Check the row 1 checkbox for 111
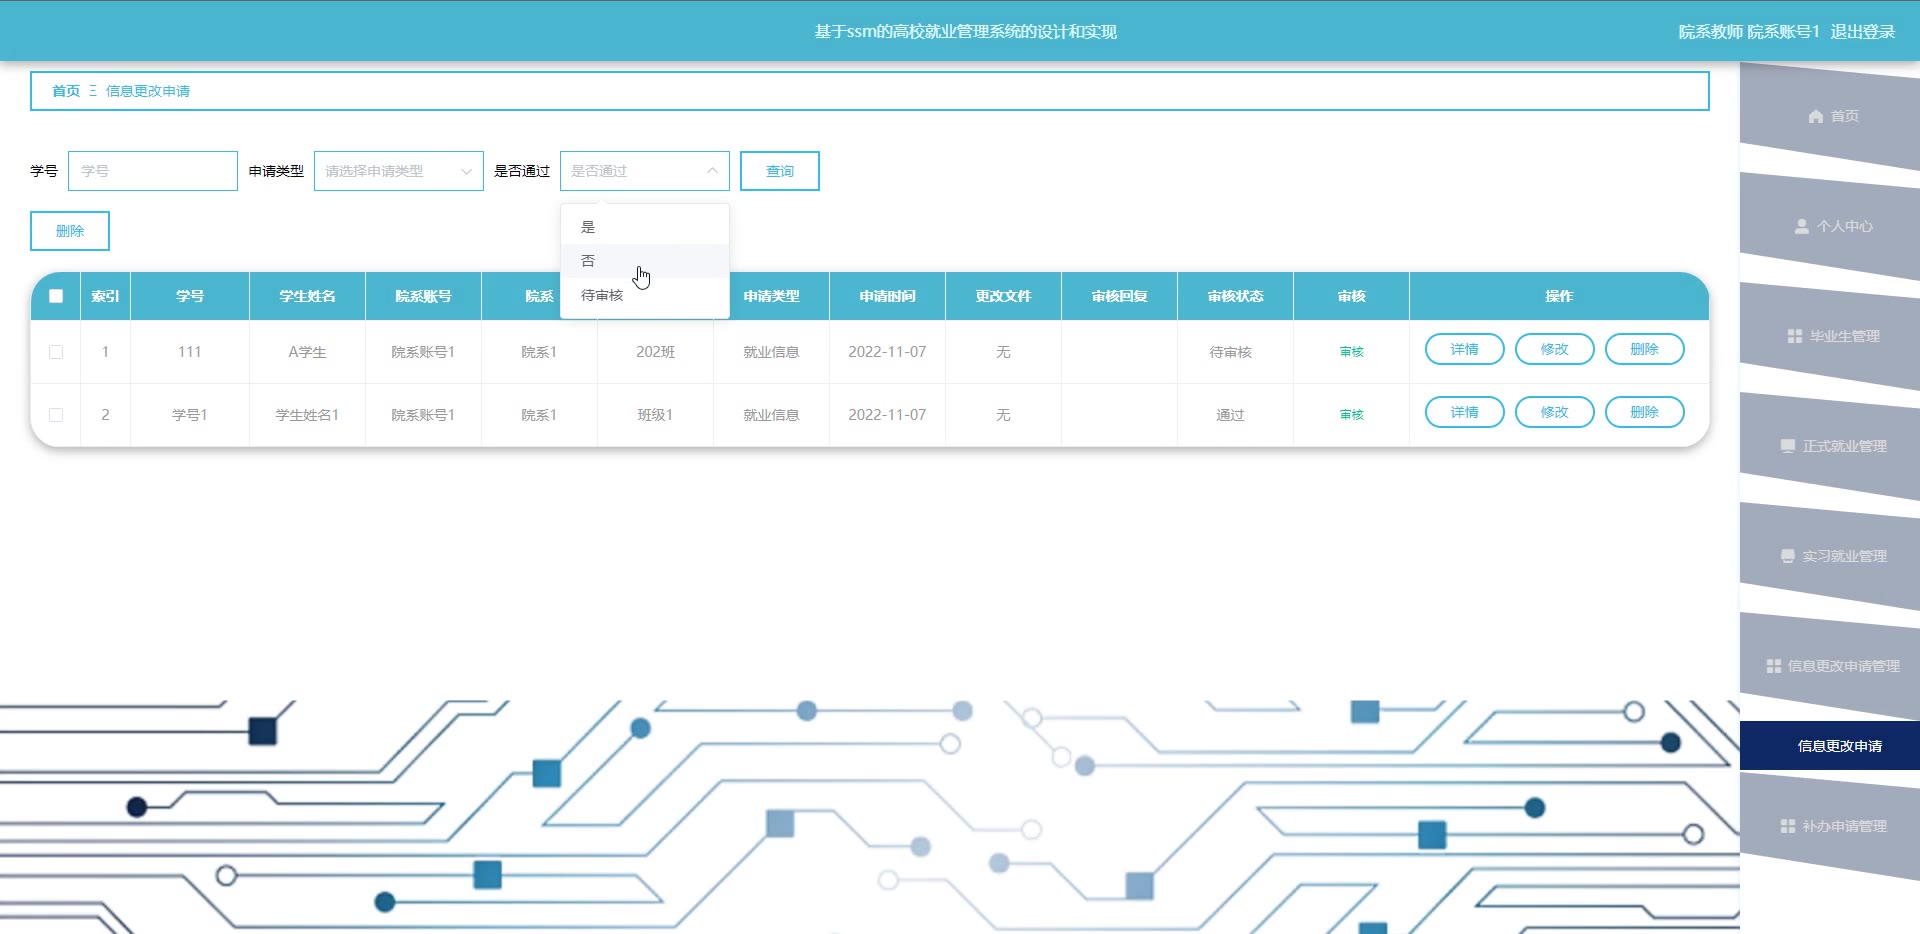This screenshot has height=934, width=1920. 56,352
